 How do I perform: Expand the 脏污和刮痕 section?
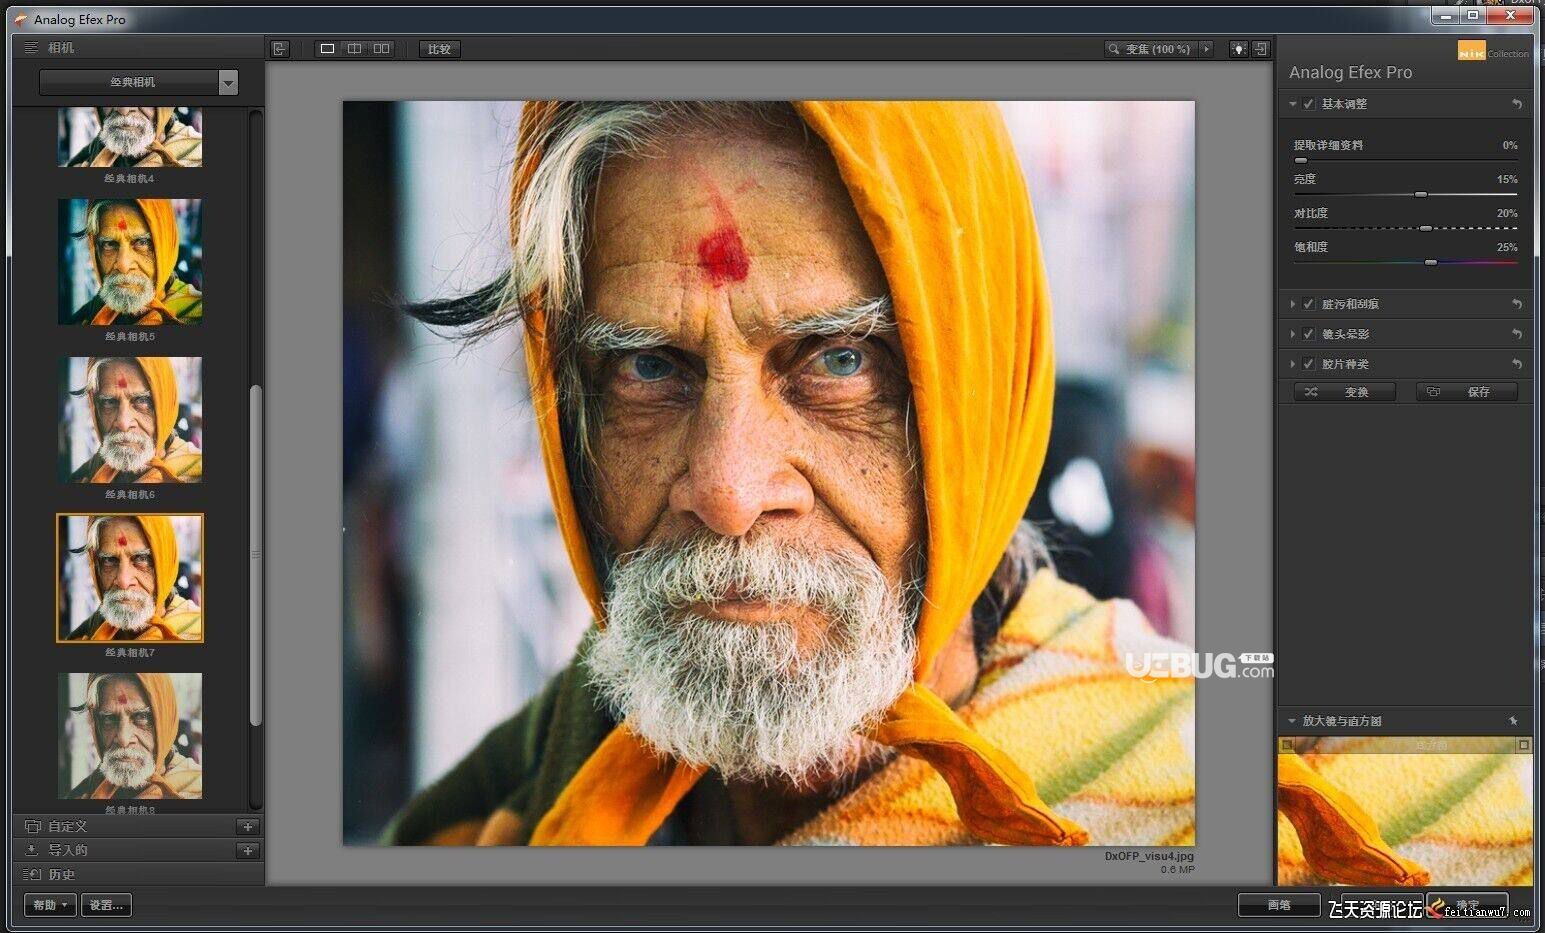coord(1293,304)
